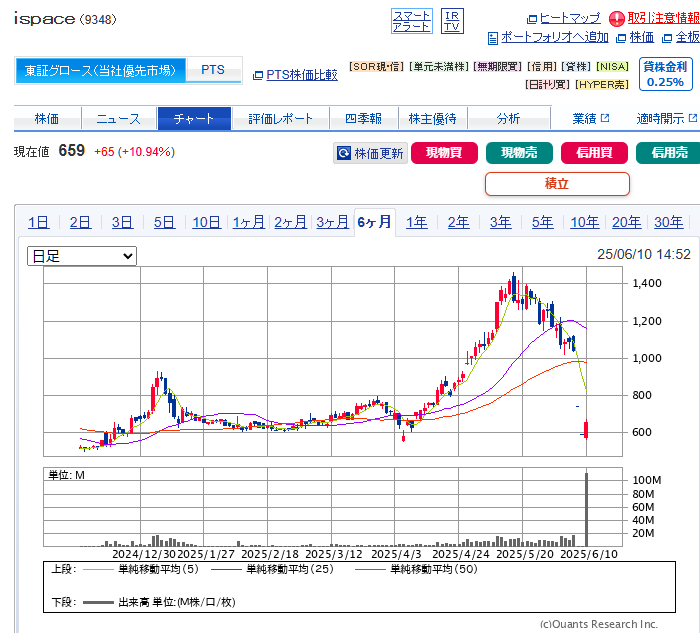Select the 6ヶ月 chart period
The height and width of the screenshot is (633, 700).
[x=375, y=222]
